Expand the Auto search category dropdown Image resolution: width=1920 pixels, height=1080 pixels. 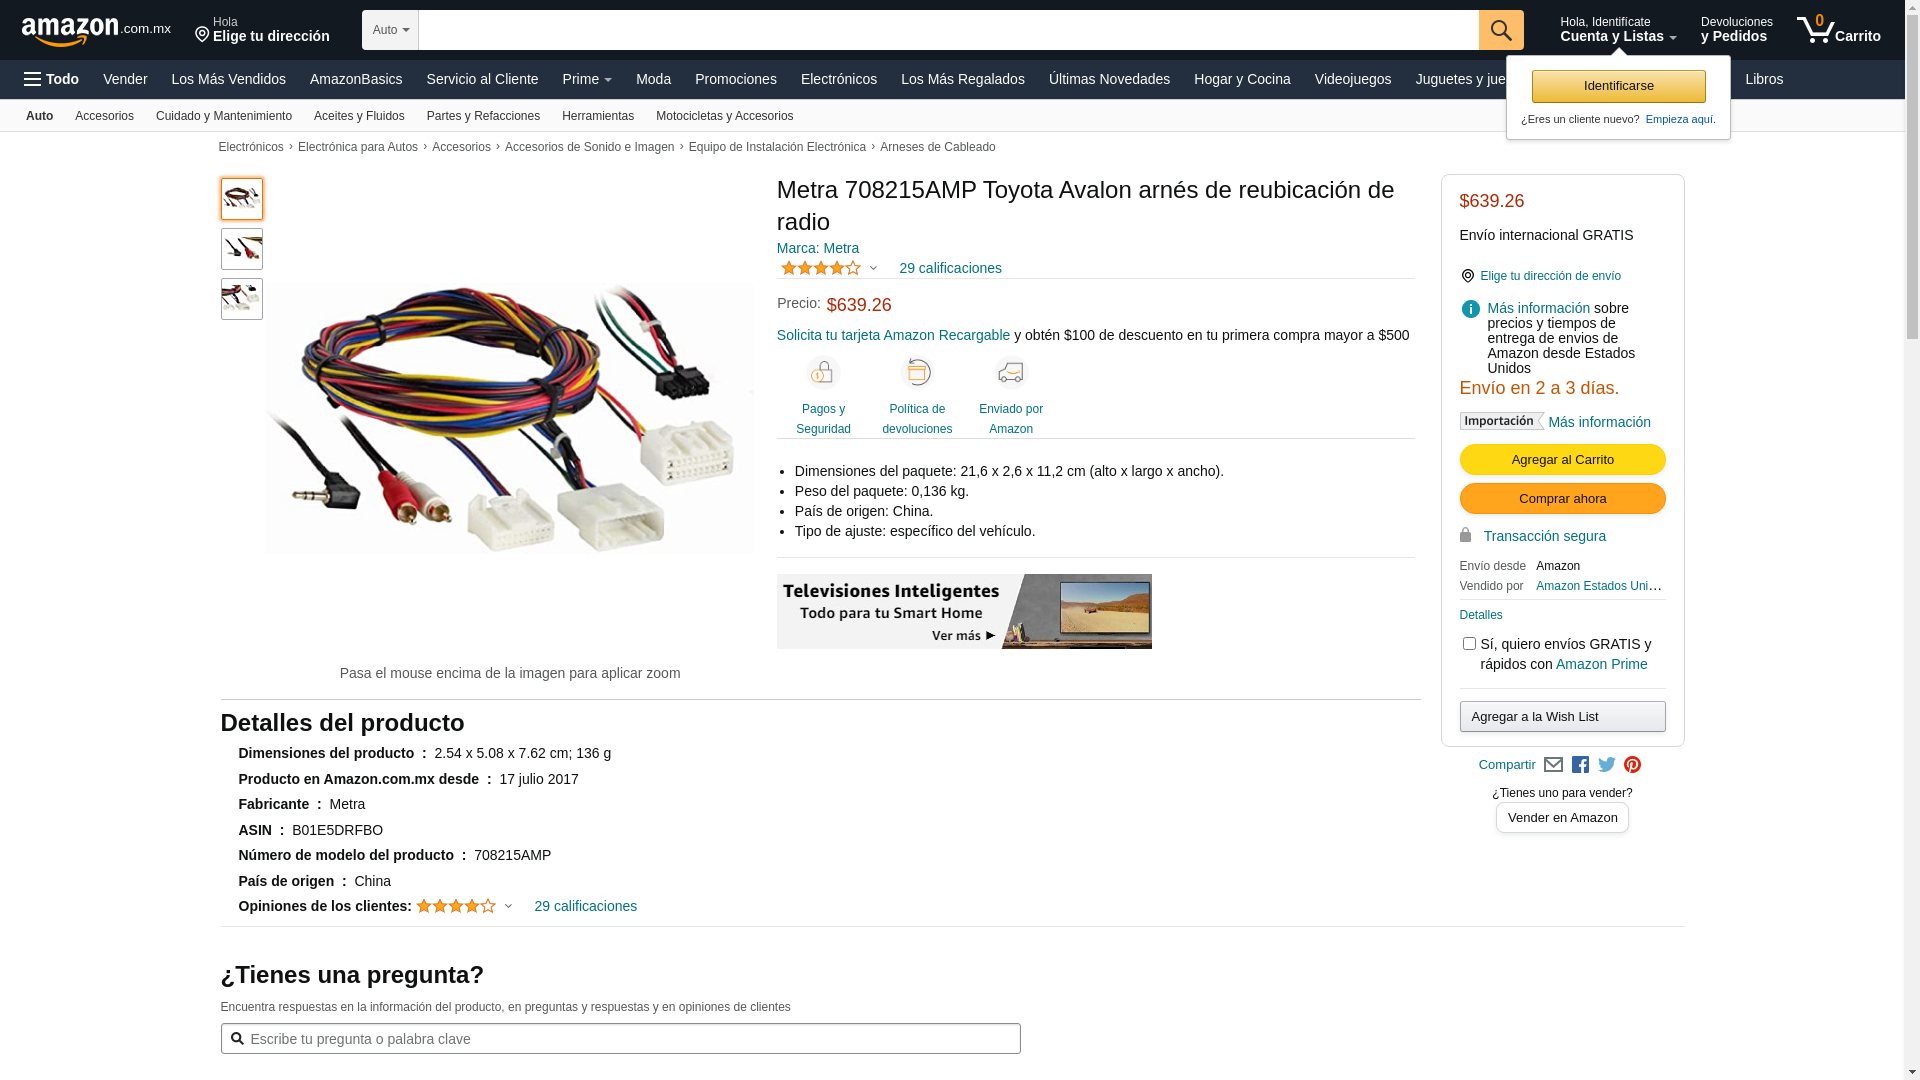point(391,30)
